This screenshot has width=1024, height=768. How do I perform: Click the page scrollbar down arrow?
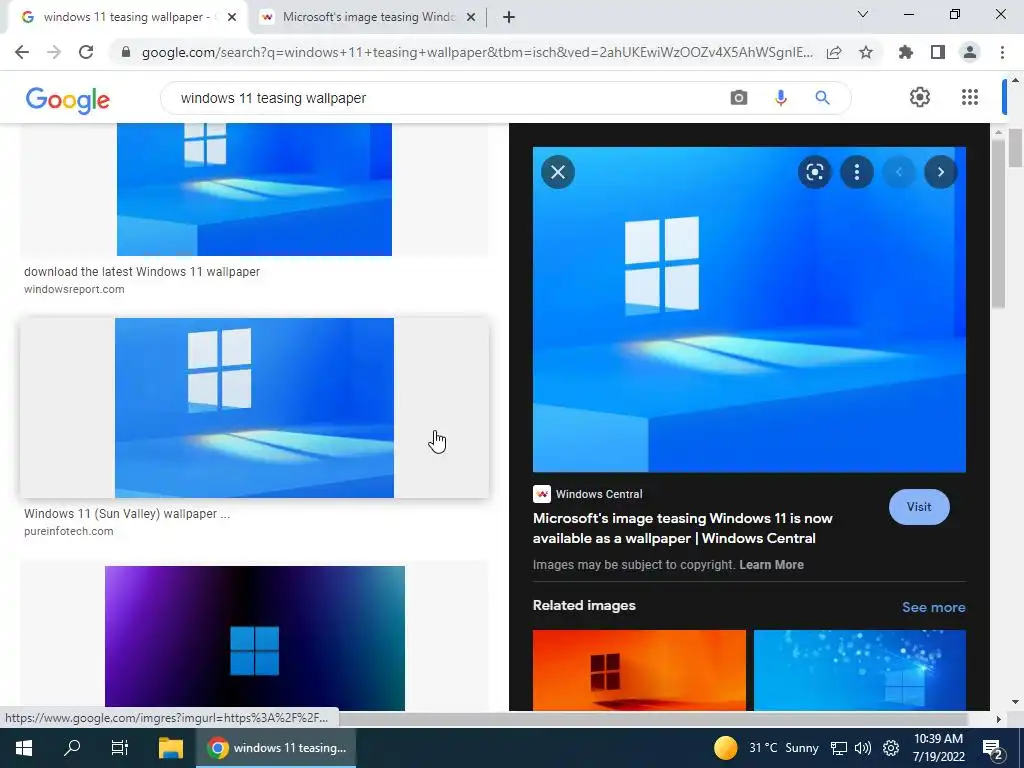click(x=1015, y=702)
